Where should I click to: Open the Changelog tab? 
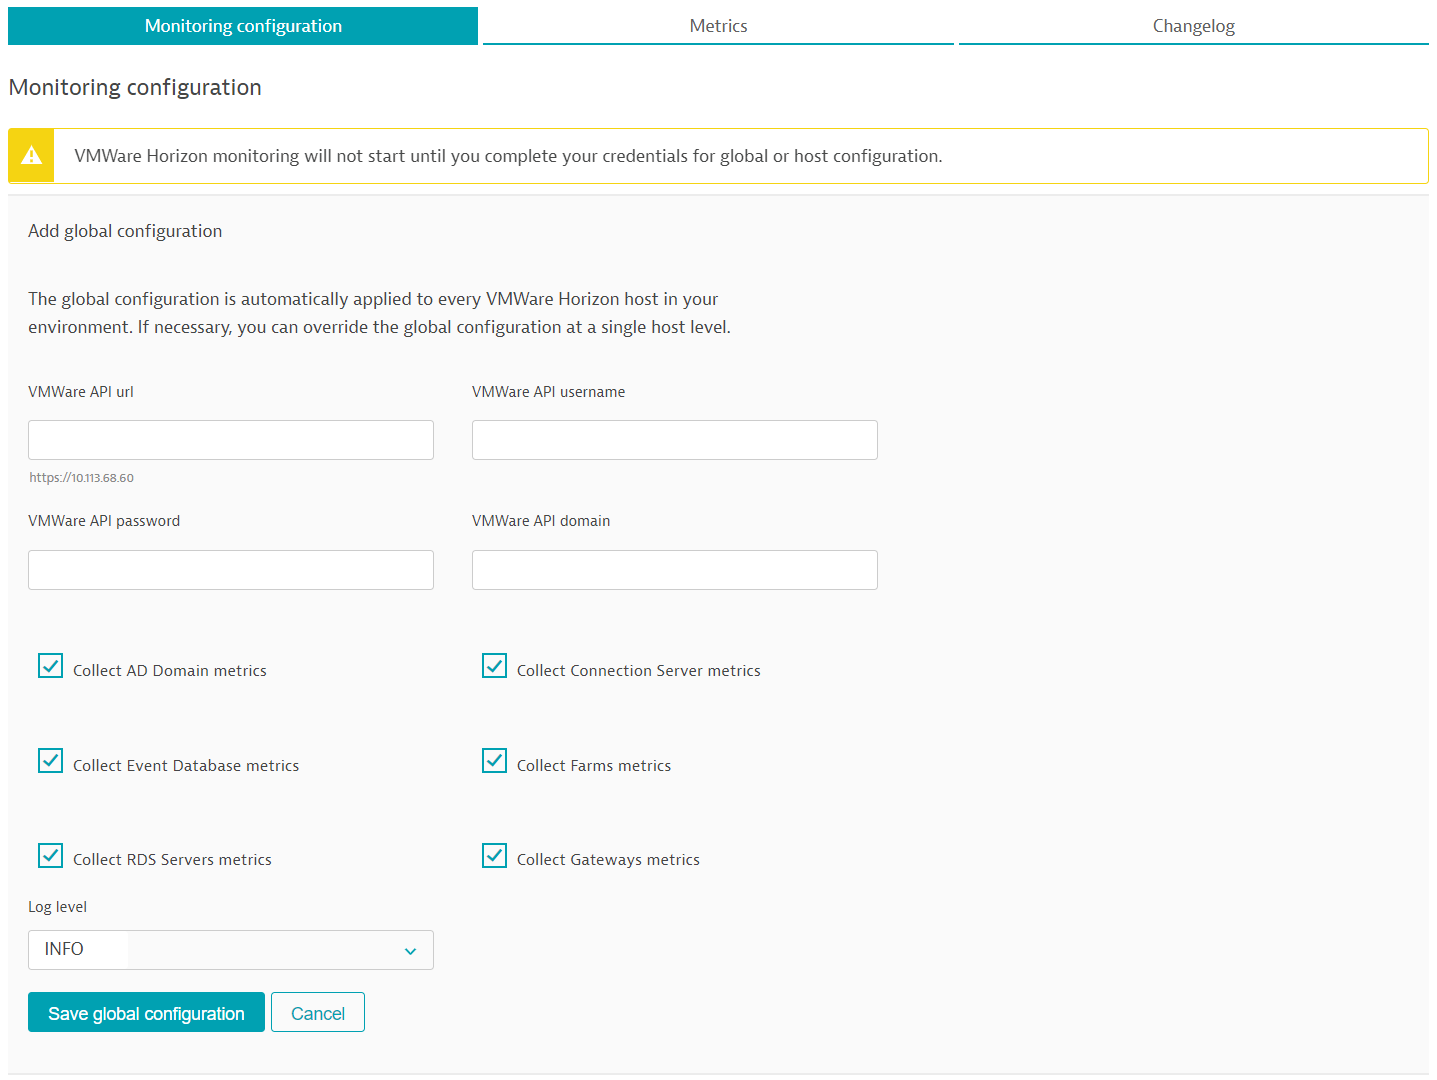coord(1193,26)
